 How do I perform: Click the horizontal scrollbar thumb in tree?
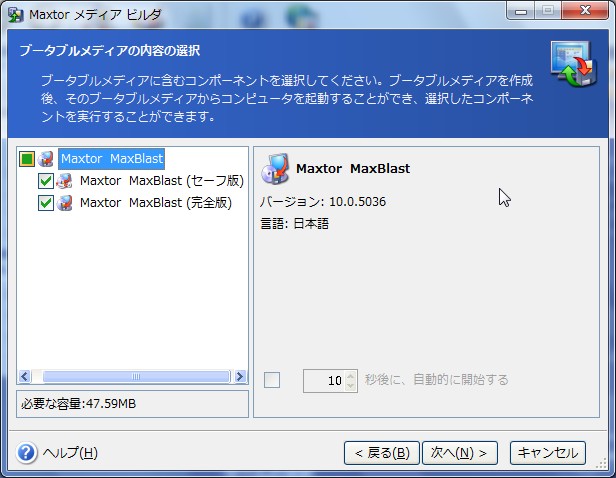(136, 376)
